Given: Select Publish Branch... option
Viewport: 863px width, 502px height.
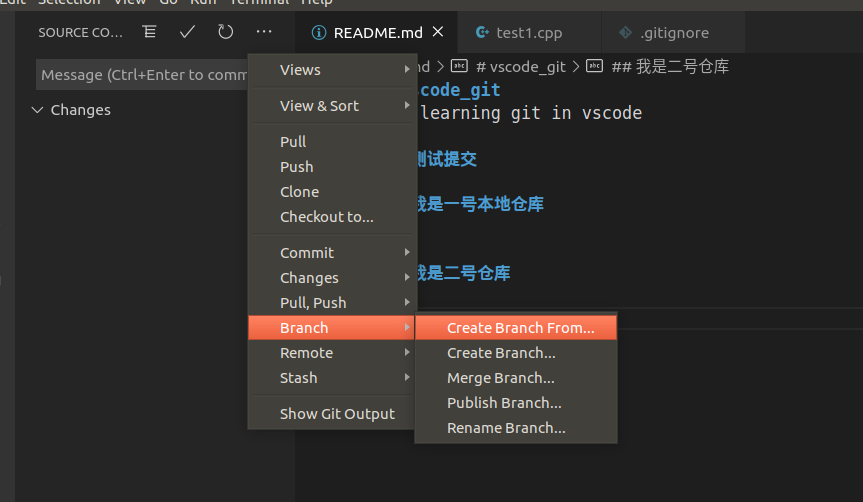Looking at the screenshot, I should [516, 403].
